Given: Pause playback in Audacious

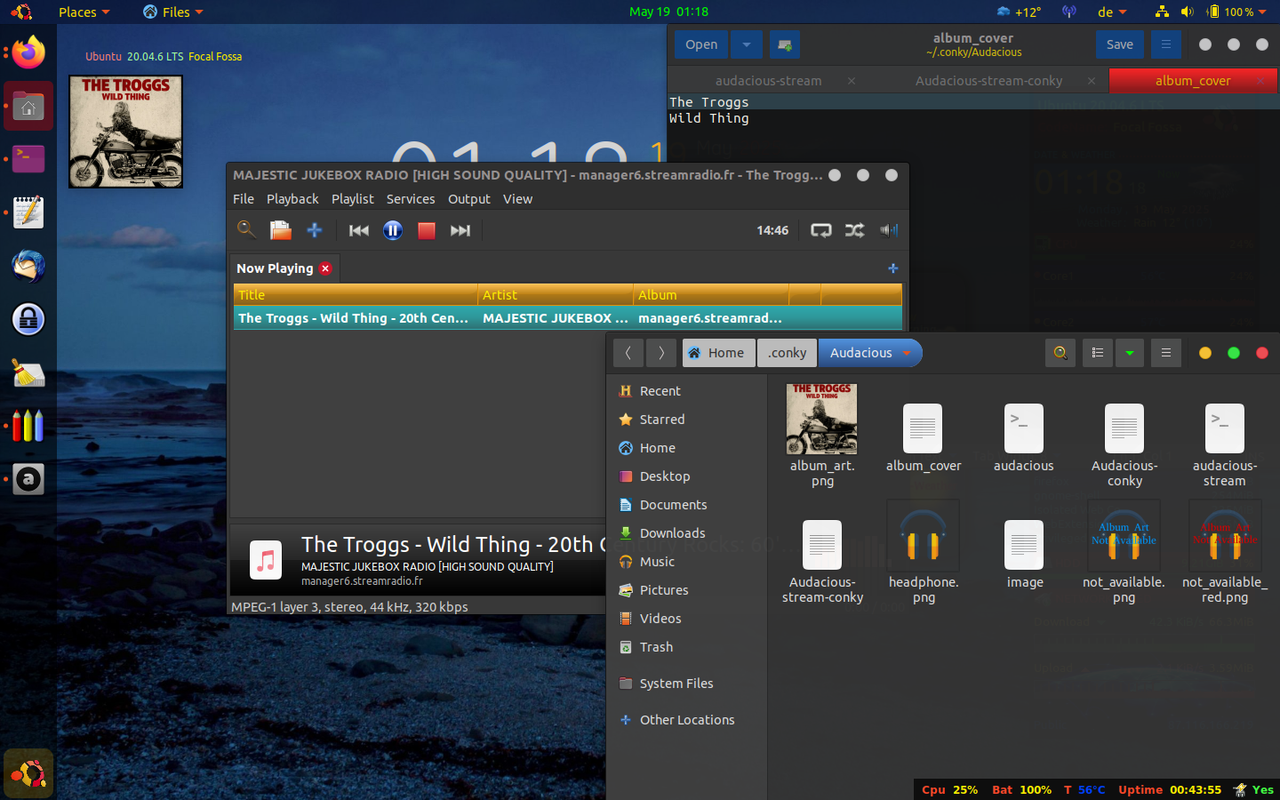Looking at the screenshot, I should pos(393,230).
